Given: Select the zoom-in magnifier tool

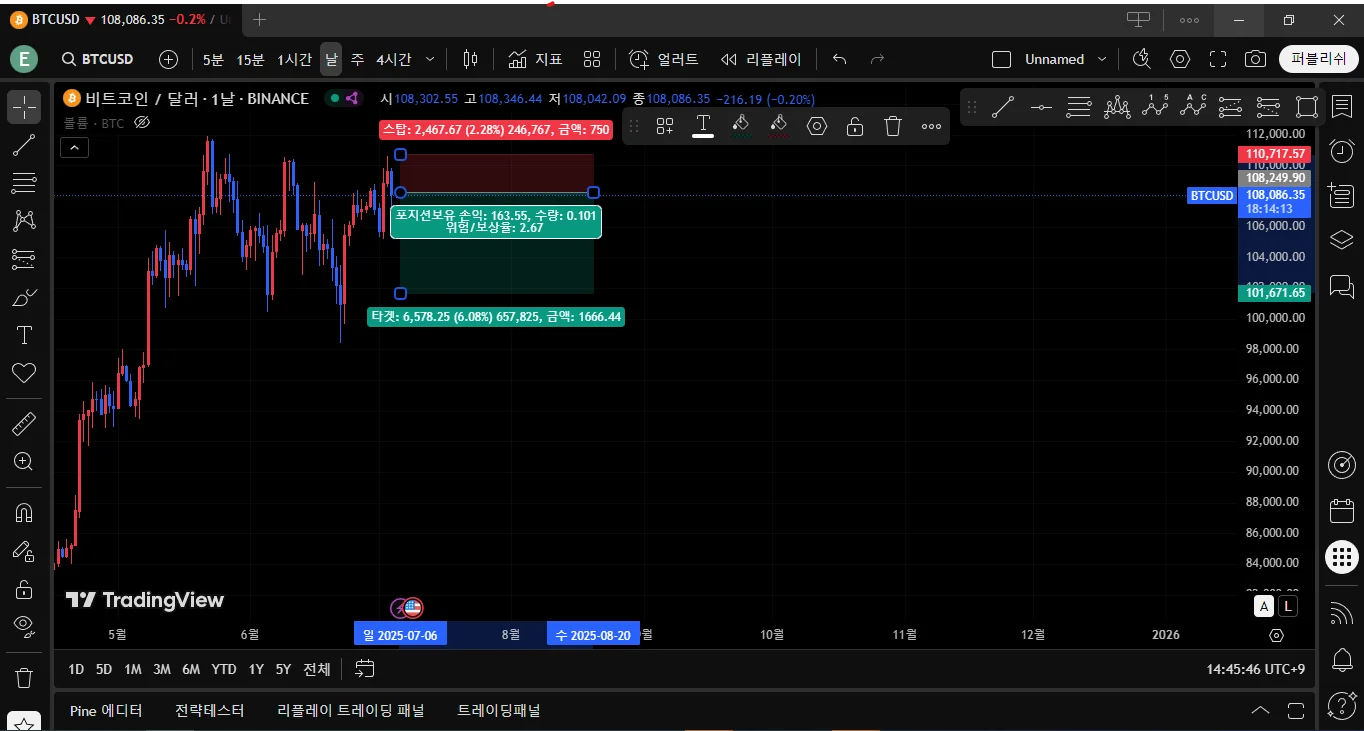Looking at the screenshot, I should 24,462.
